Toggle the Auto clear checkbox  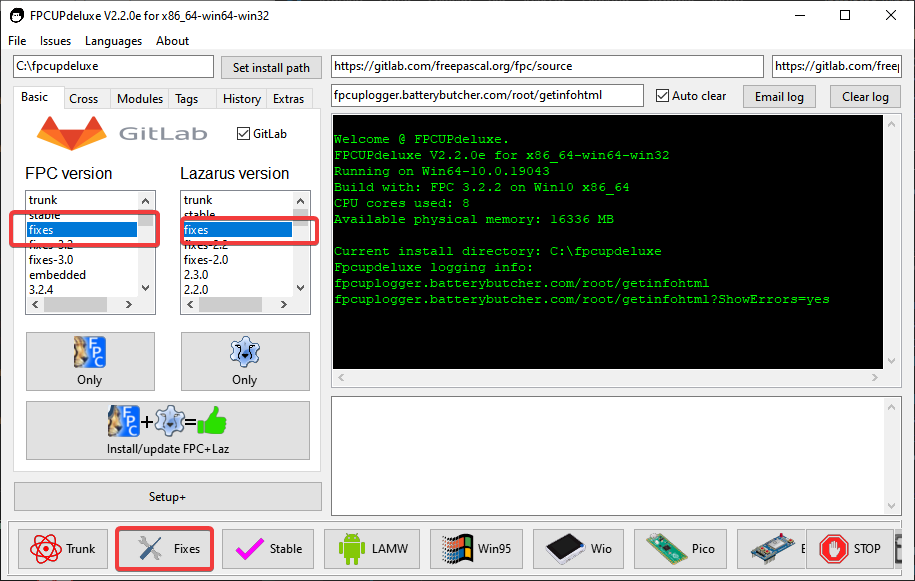click(x=662, y=96)
